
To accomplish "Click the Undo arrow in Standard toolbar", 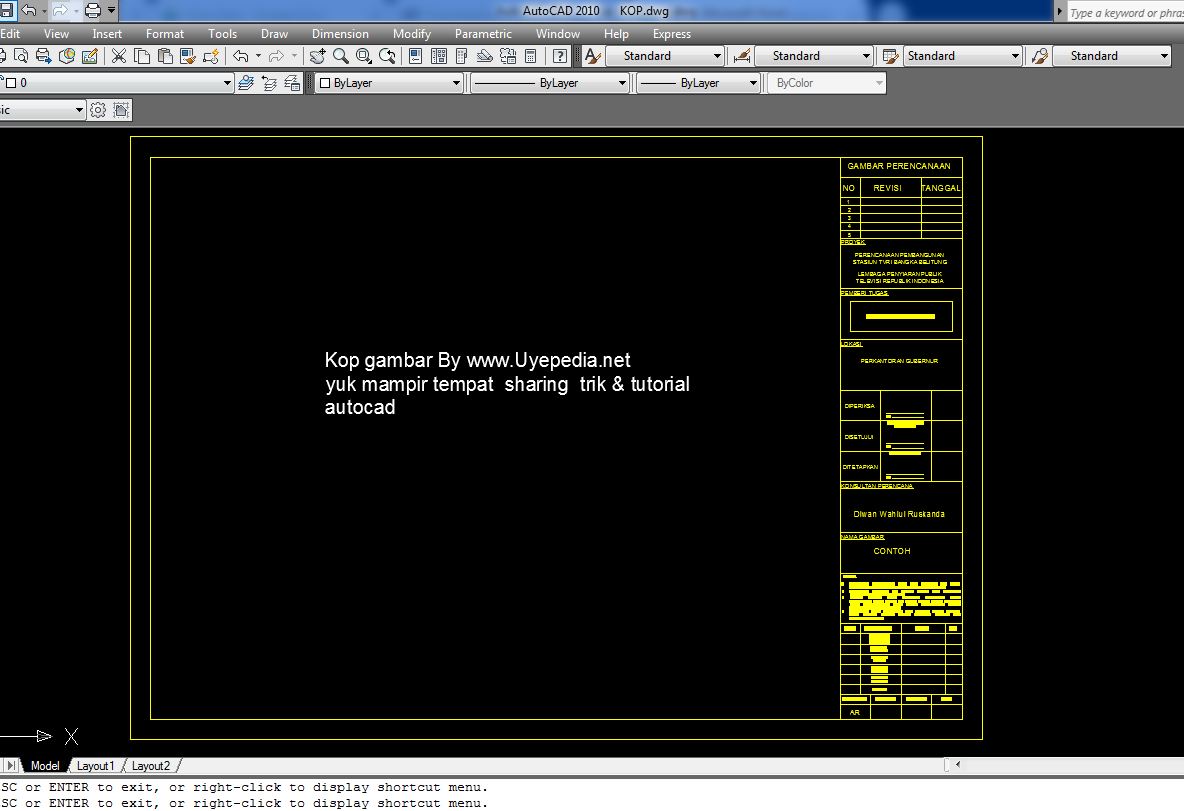I will [240, 56].
